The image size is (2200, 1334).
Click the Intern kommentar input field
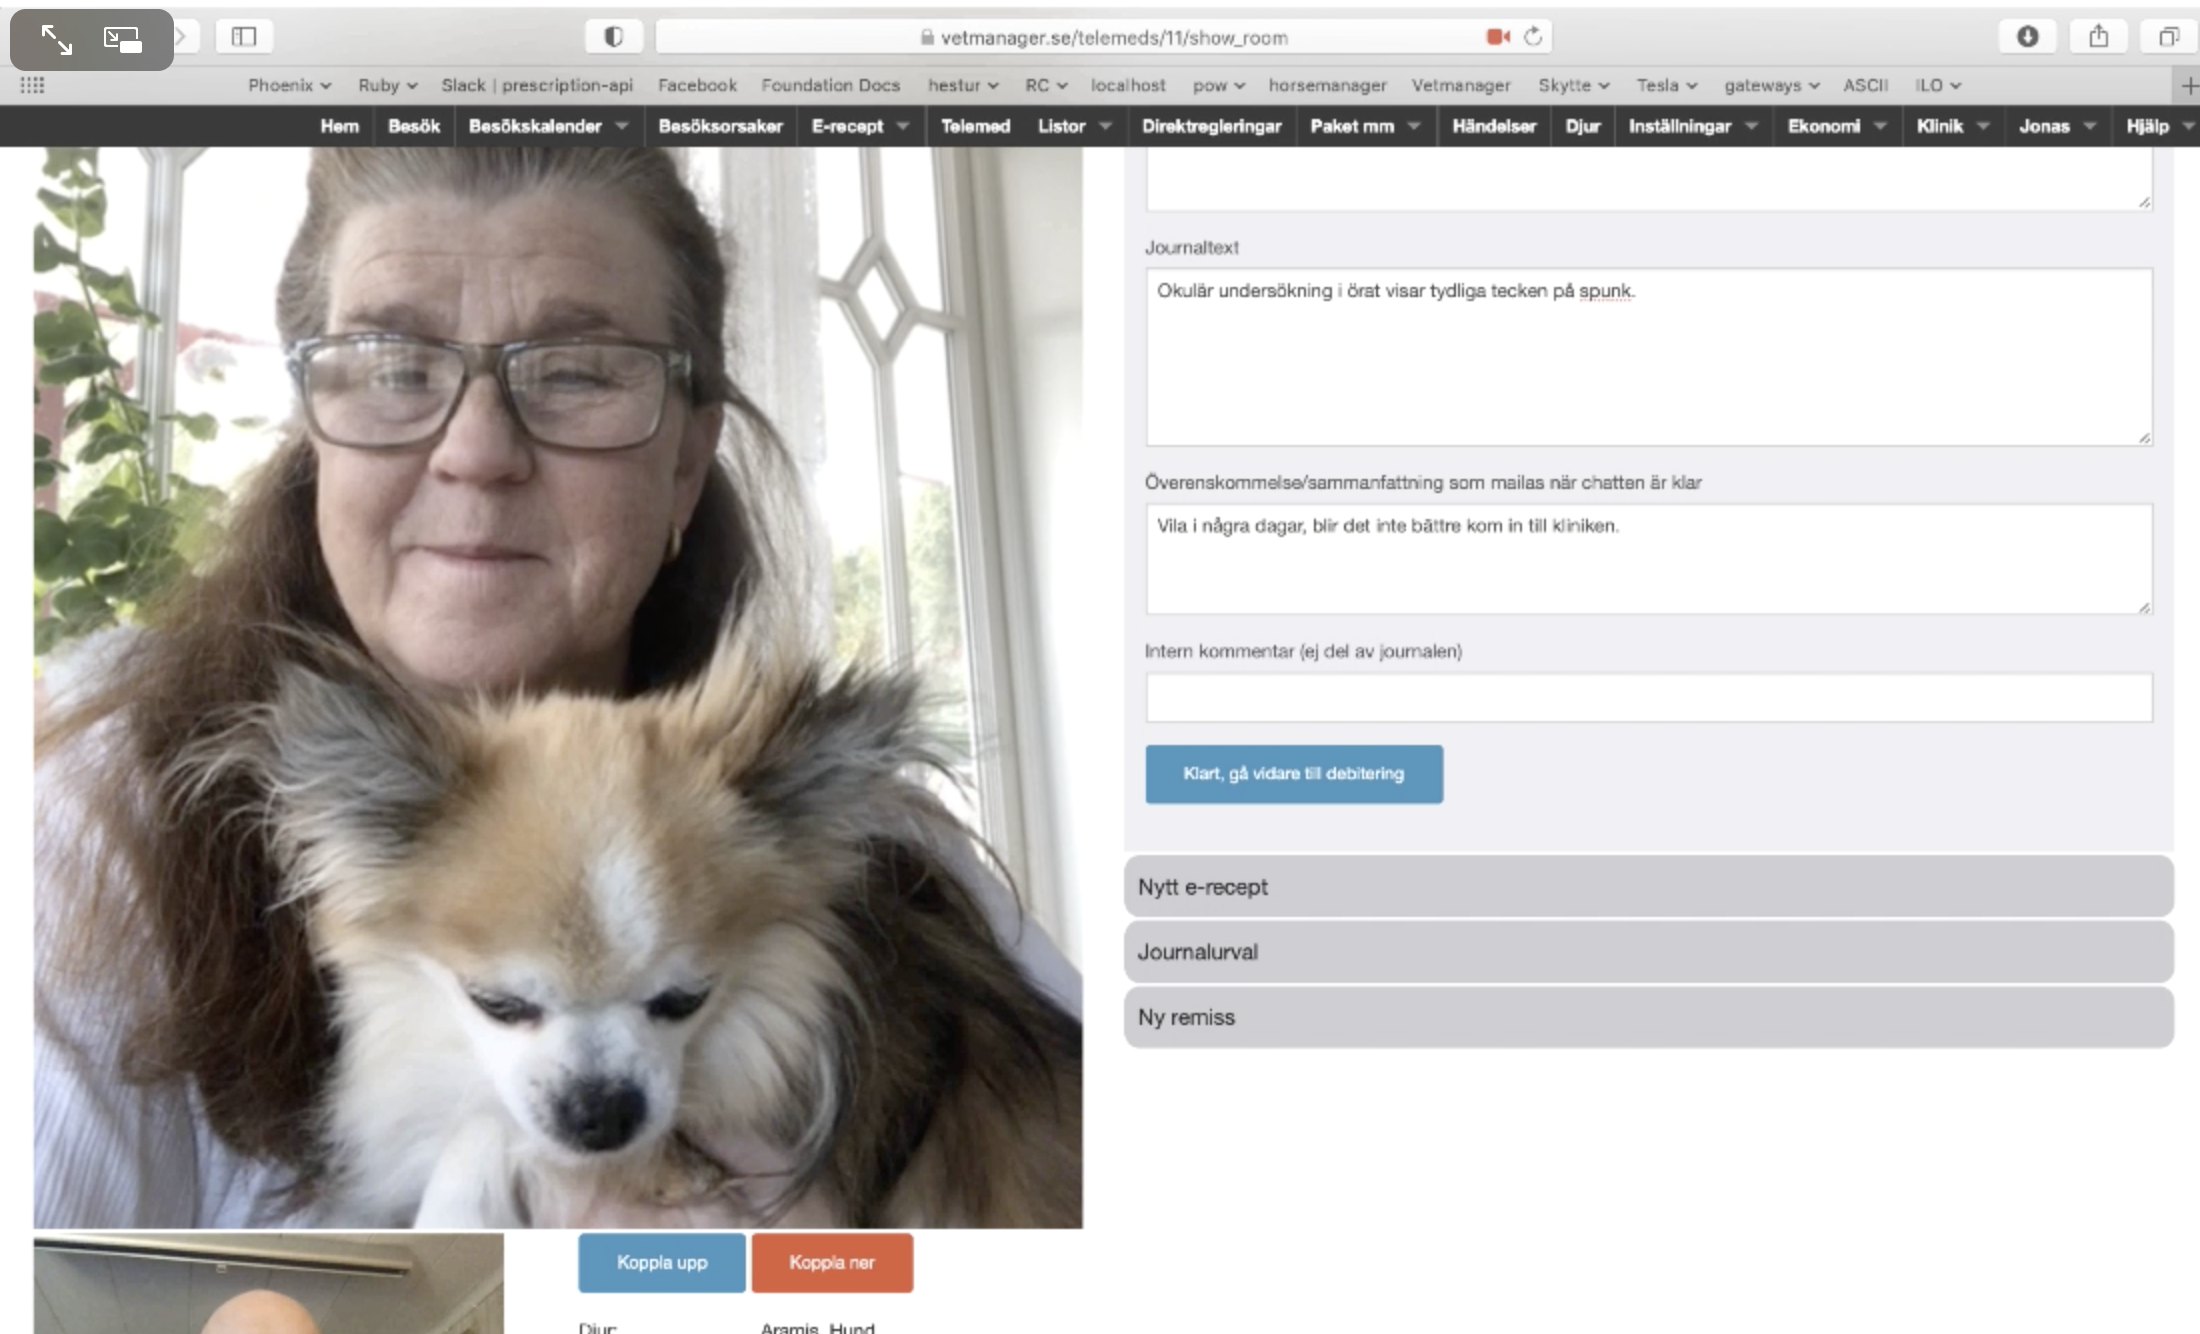(x=1648, y=697)
